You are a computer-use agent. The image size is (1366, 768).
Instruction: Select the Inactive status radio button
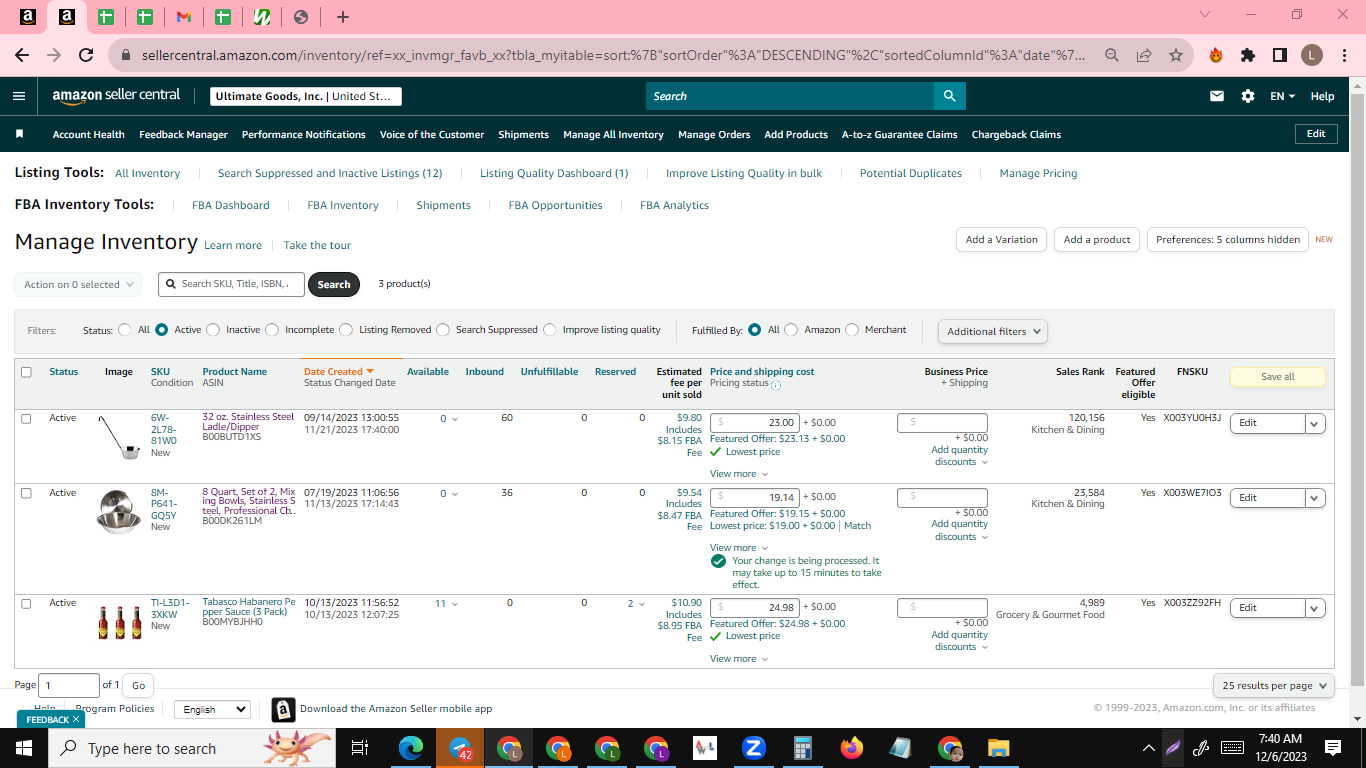point(213,329)
